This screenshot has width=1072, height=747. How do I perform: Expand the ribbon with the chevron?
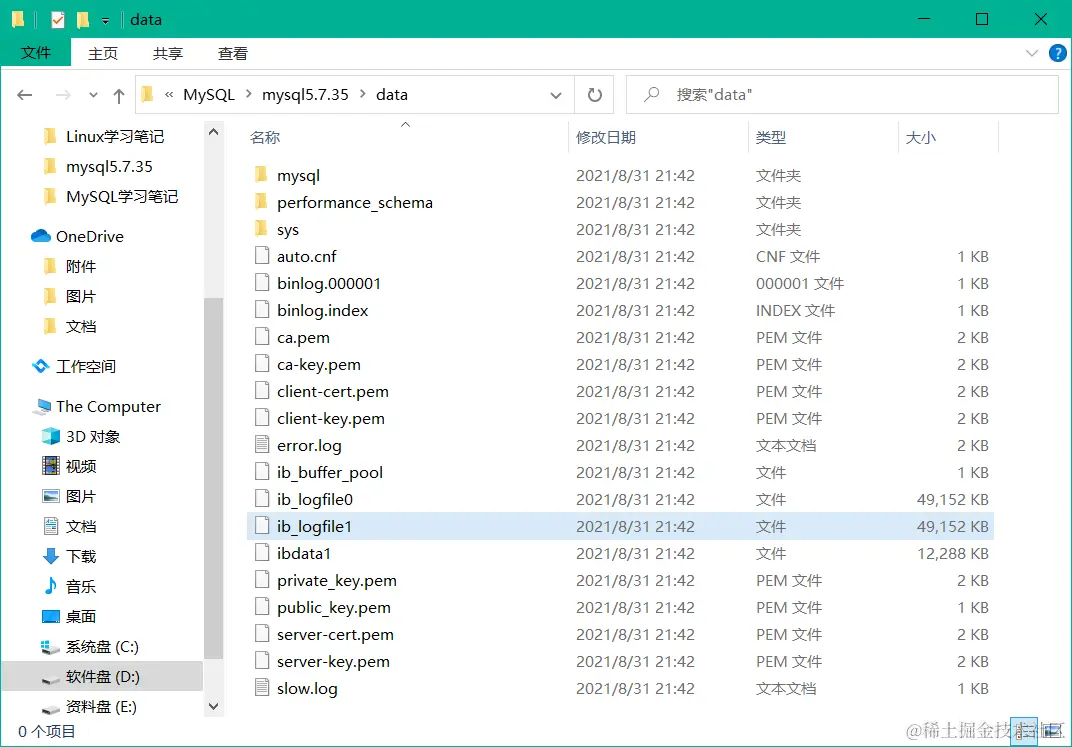(x=1032, y=53)
